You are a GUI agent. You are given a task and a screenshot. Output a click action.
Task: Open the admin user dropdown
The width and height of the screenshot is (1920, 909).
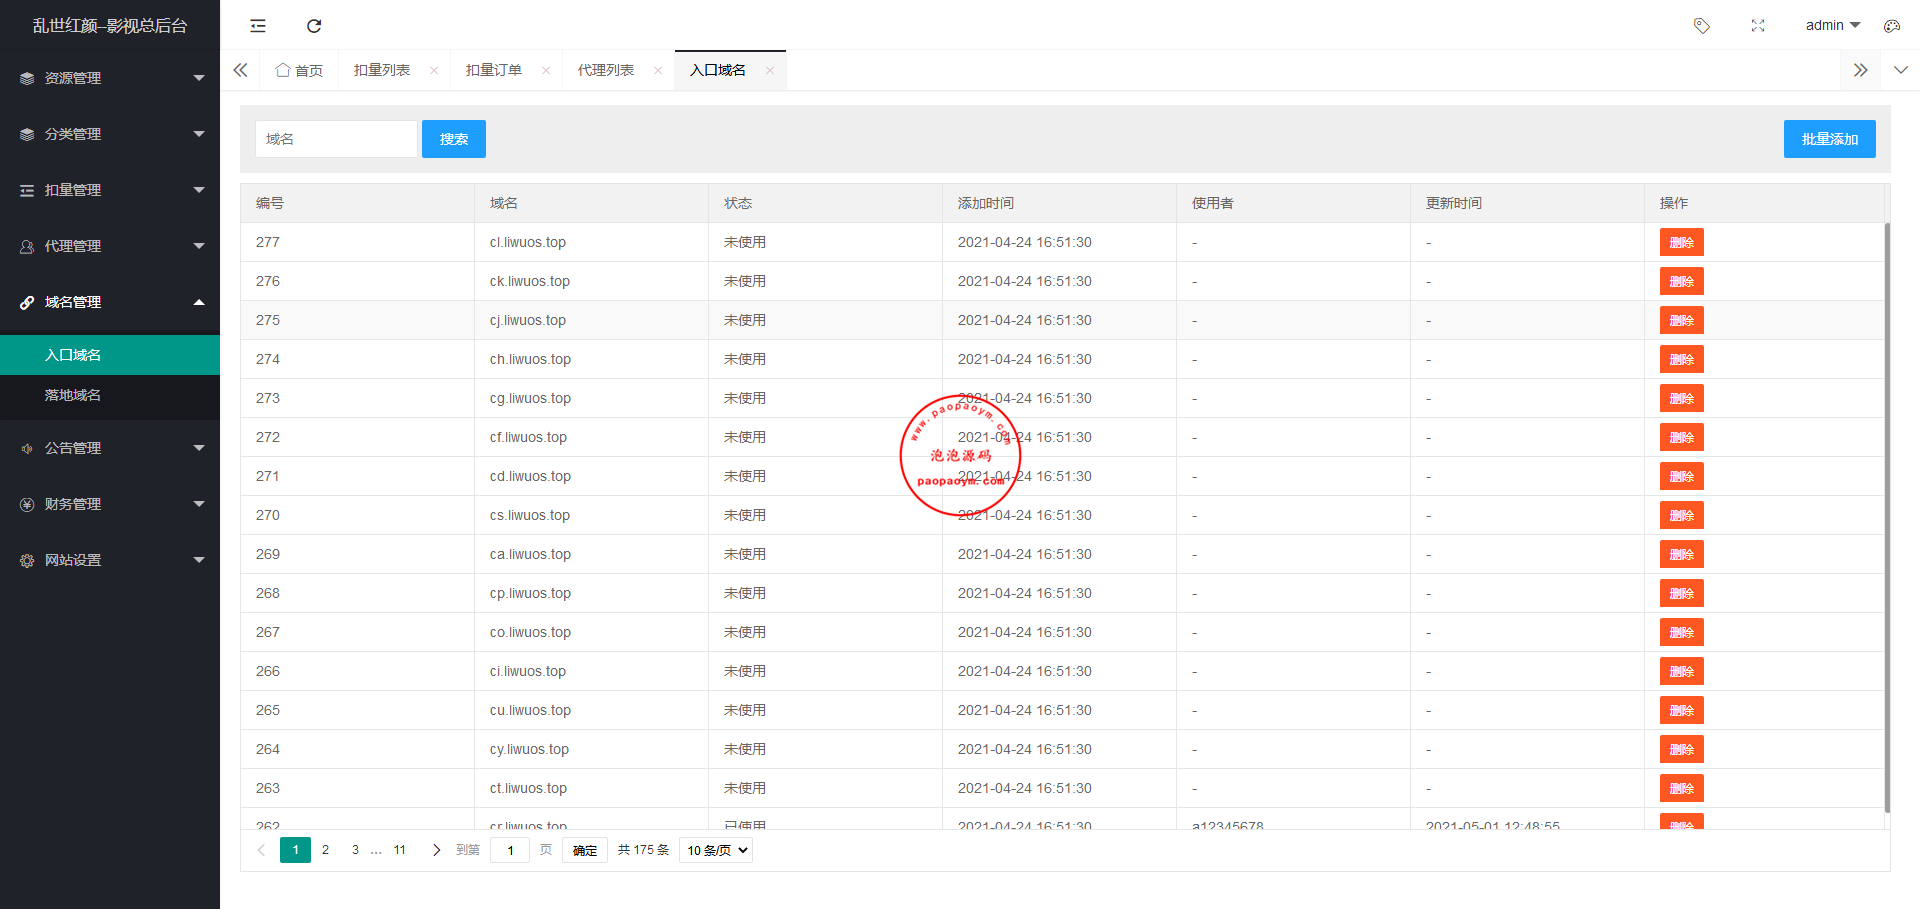[x=1831, y=26]
